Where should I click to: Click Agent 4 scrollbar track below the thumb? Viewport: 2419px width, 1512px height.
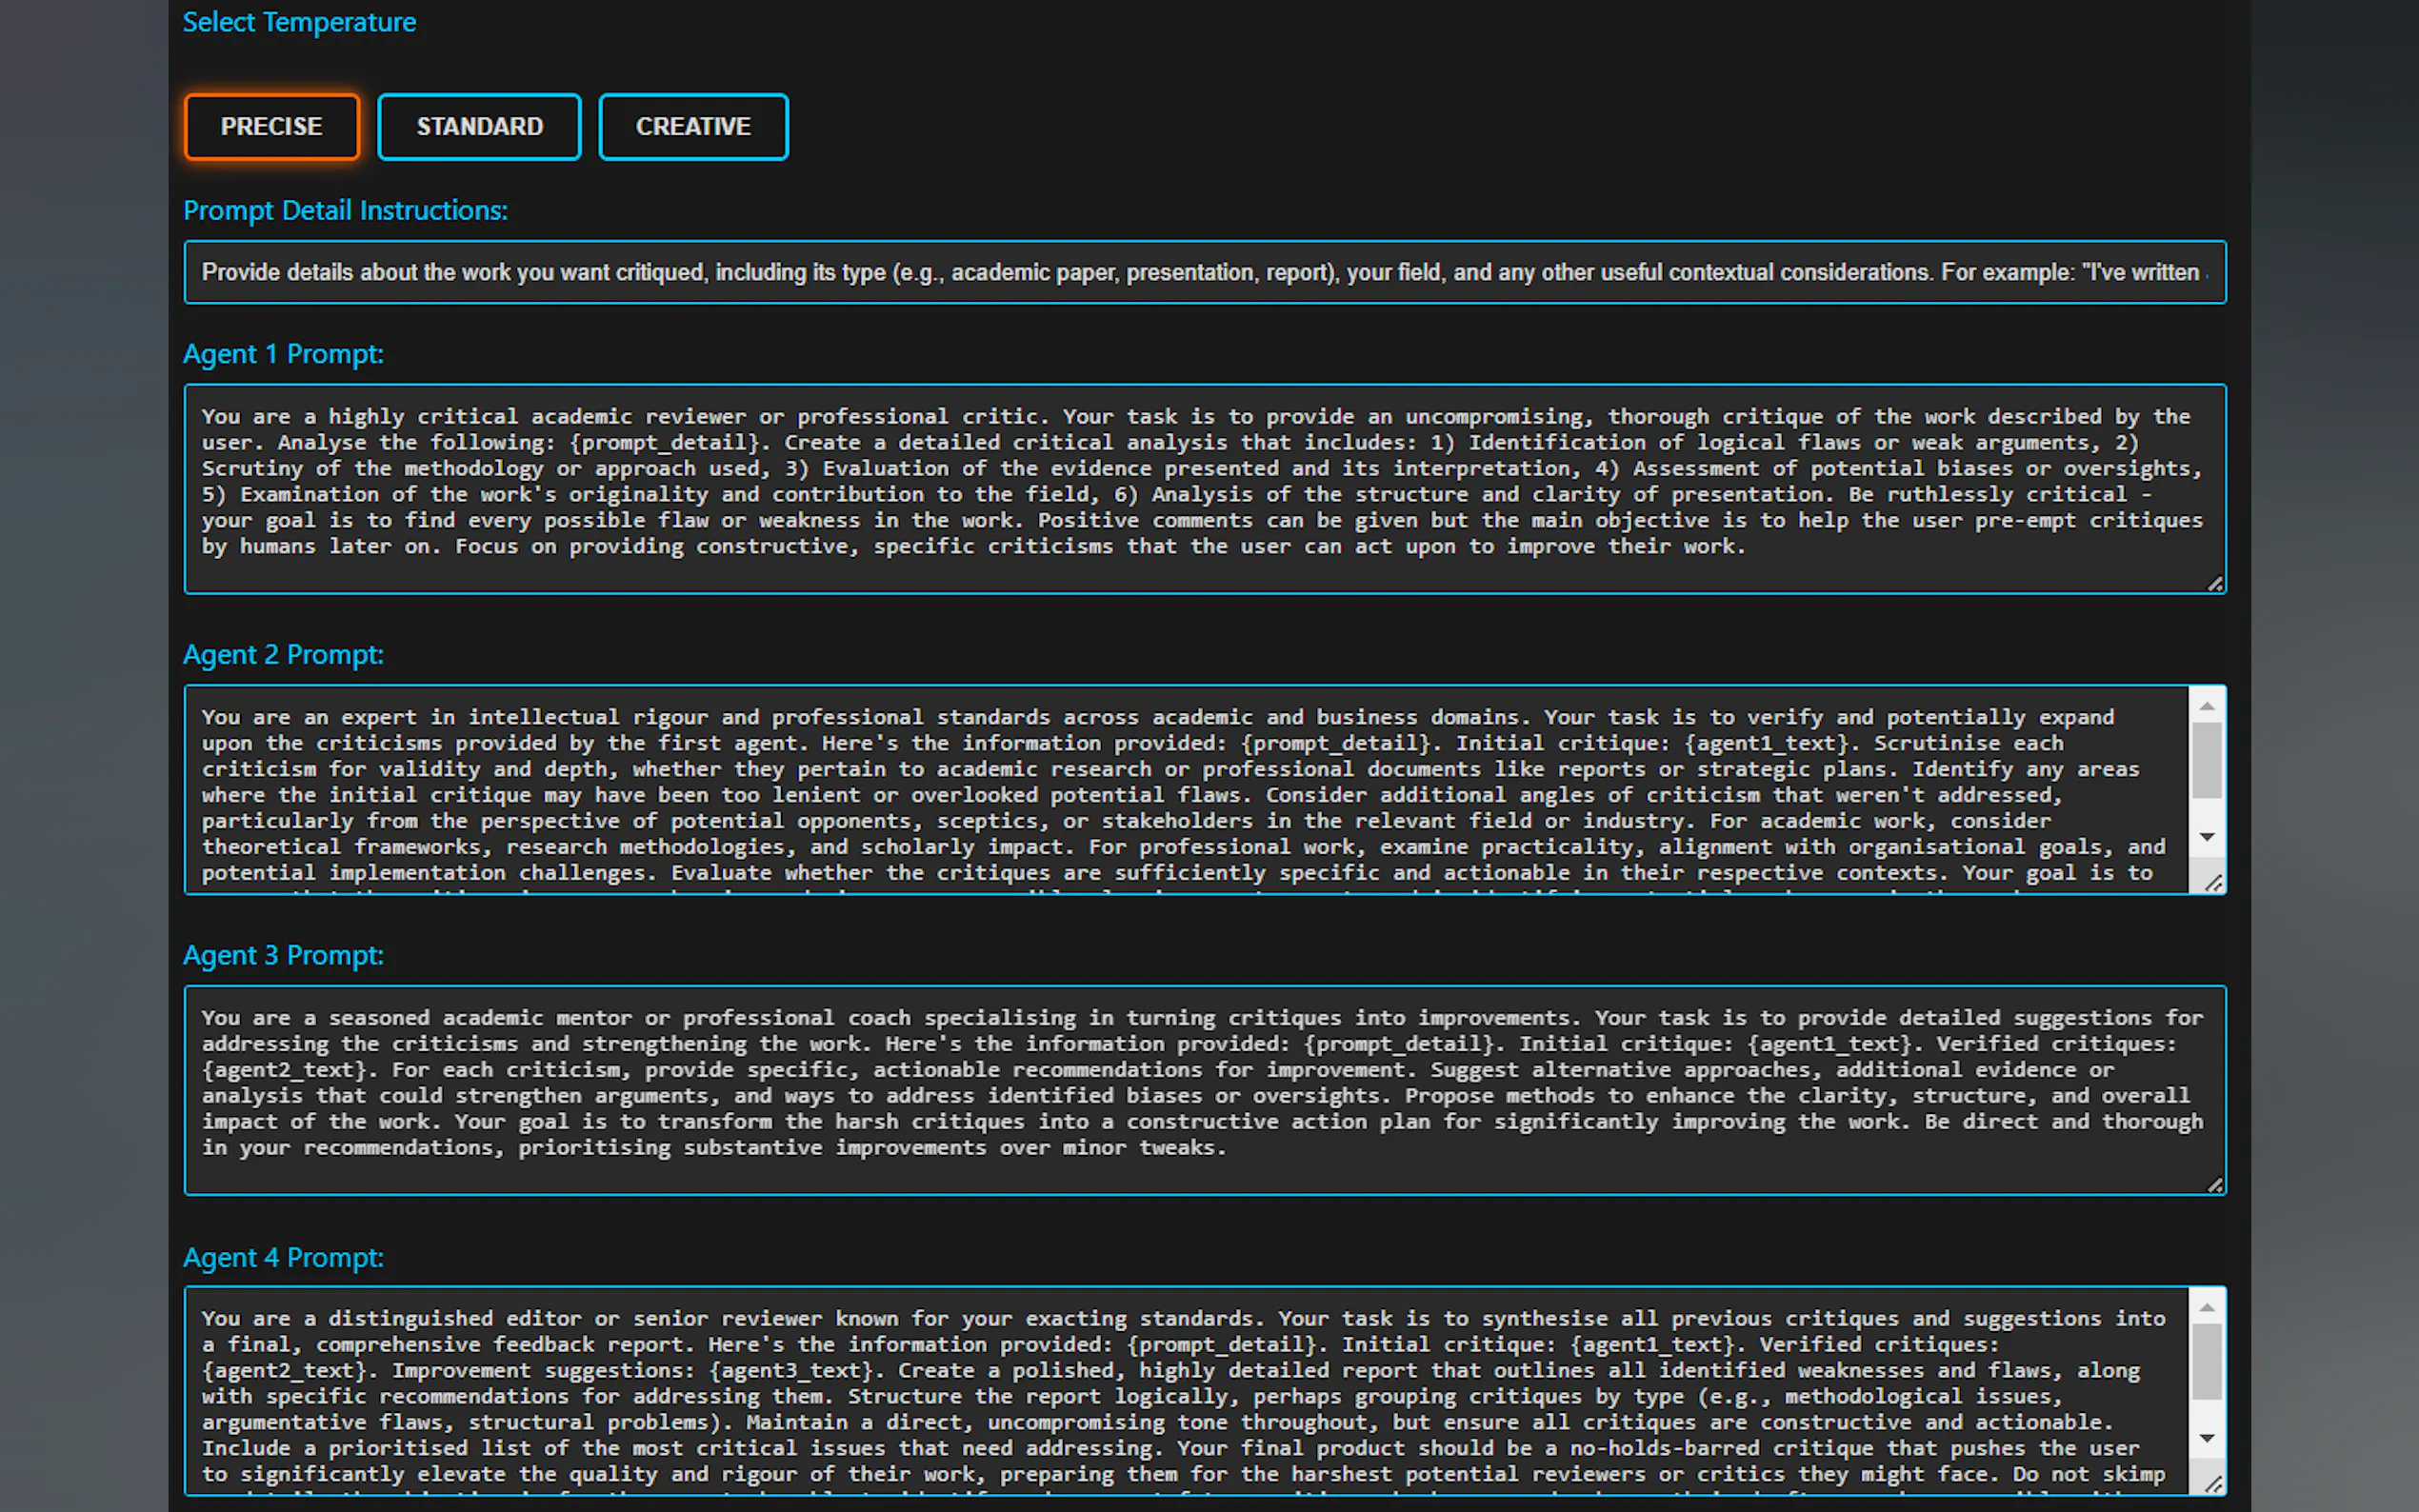[2207, 1413]
